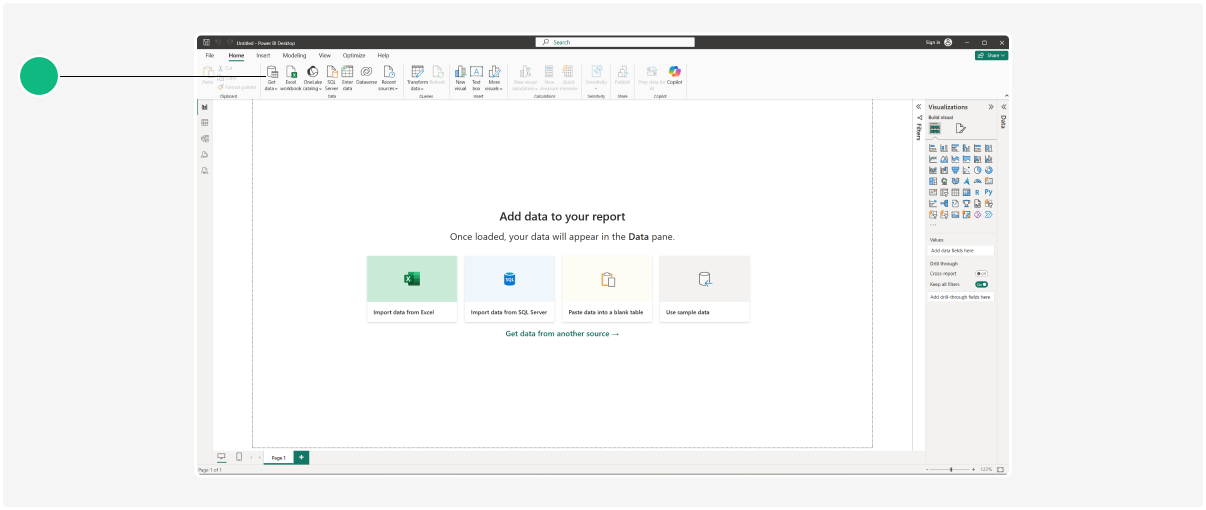1206x510 pixels.
Task: Open the OneLake catalog
Action: [x=313, y=78]
